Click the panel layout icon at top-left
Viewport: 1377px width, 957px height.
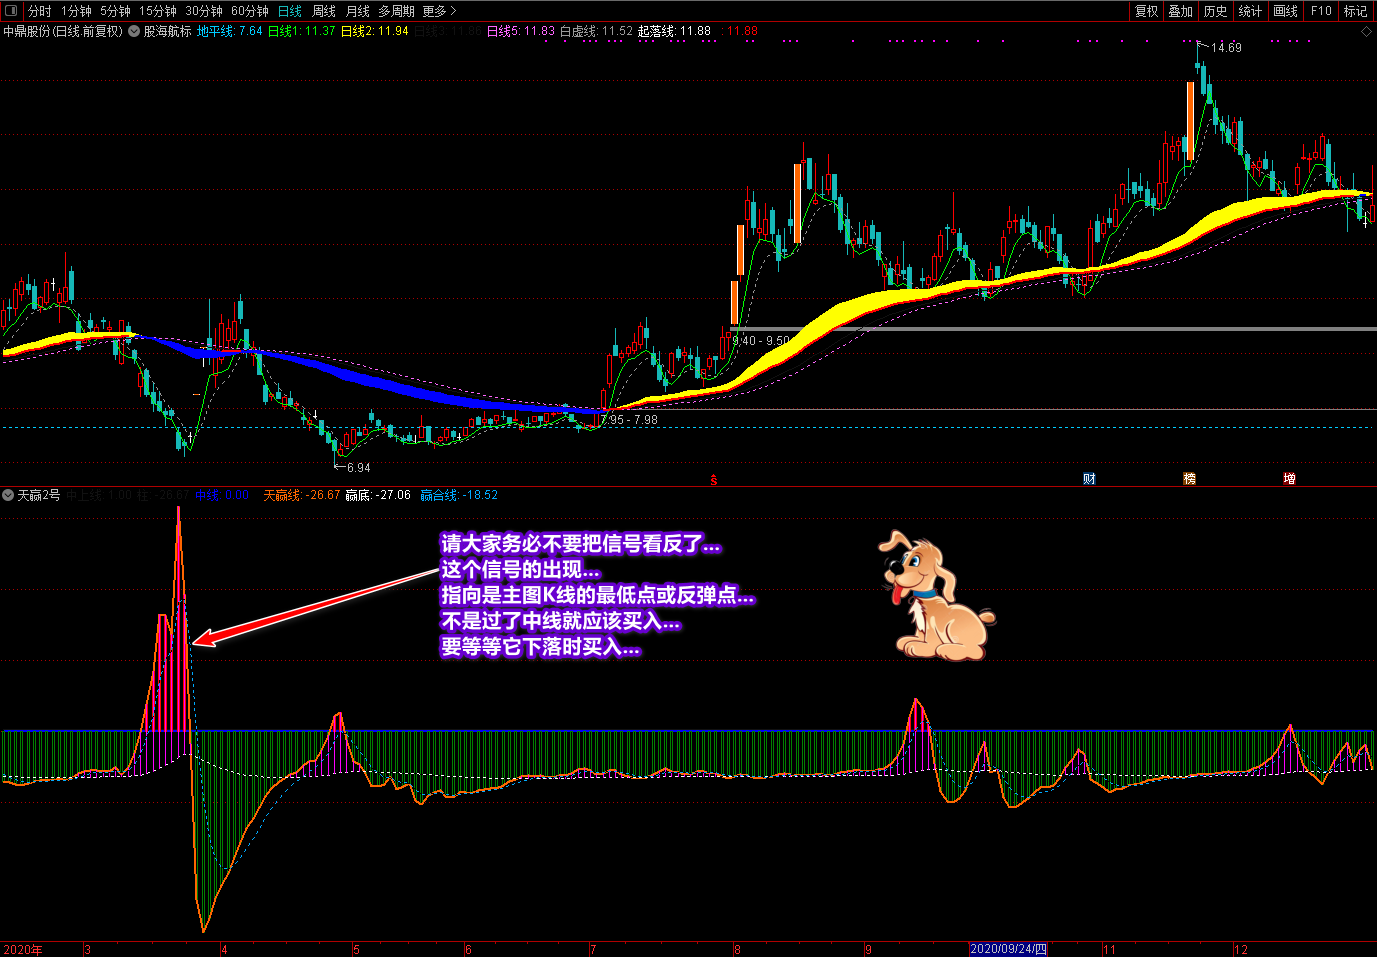coord(11,11)
